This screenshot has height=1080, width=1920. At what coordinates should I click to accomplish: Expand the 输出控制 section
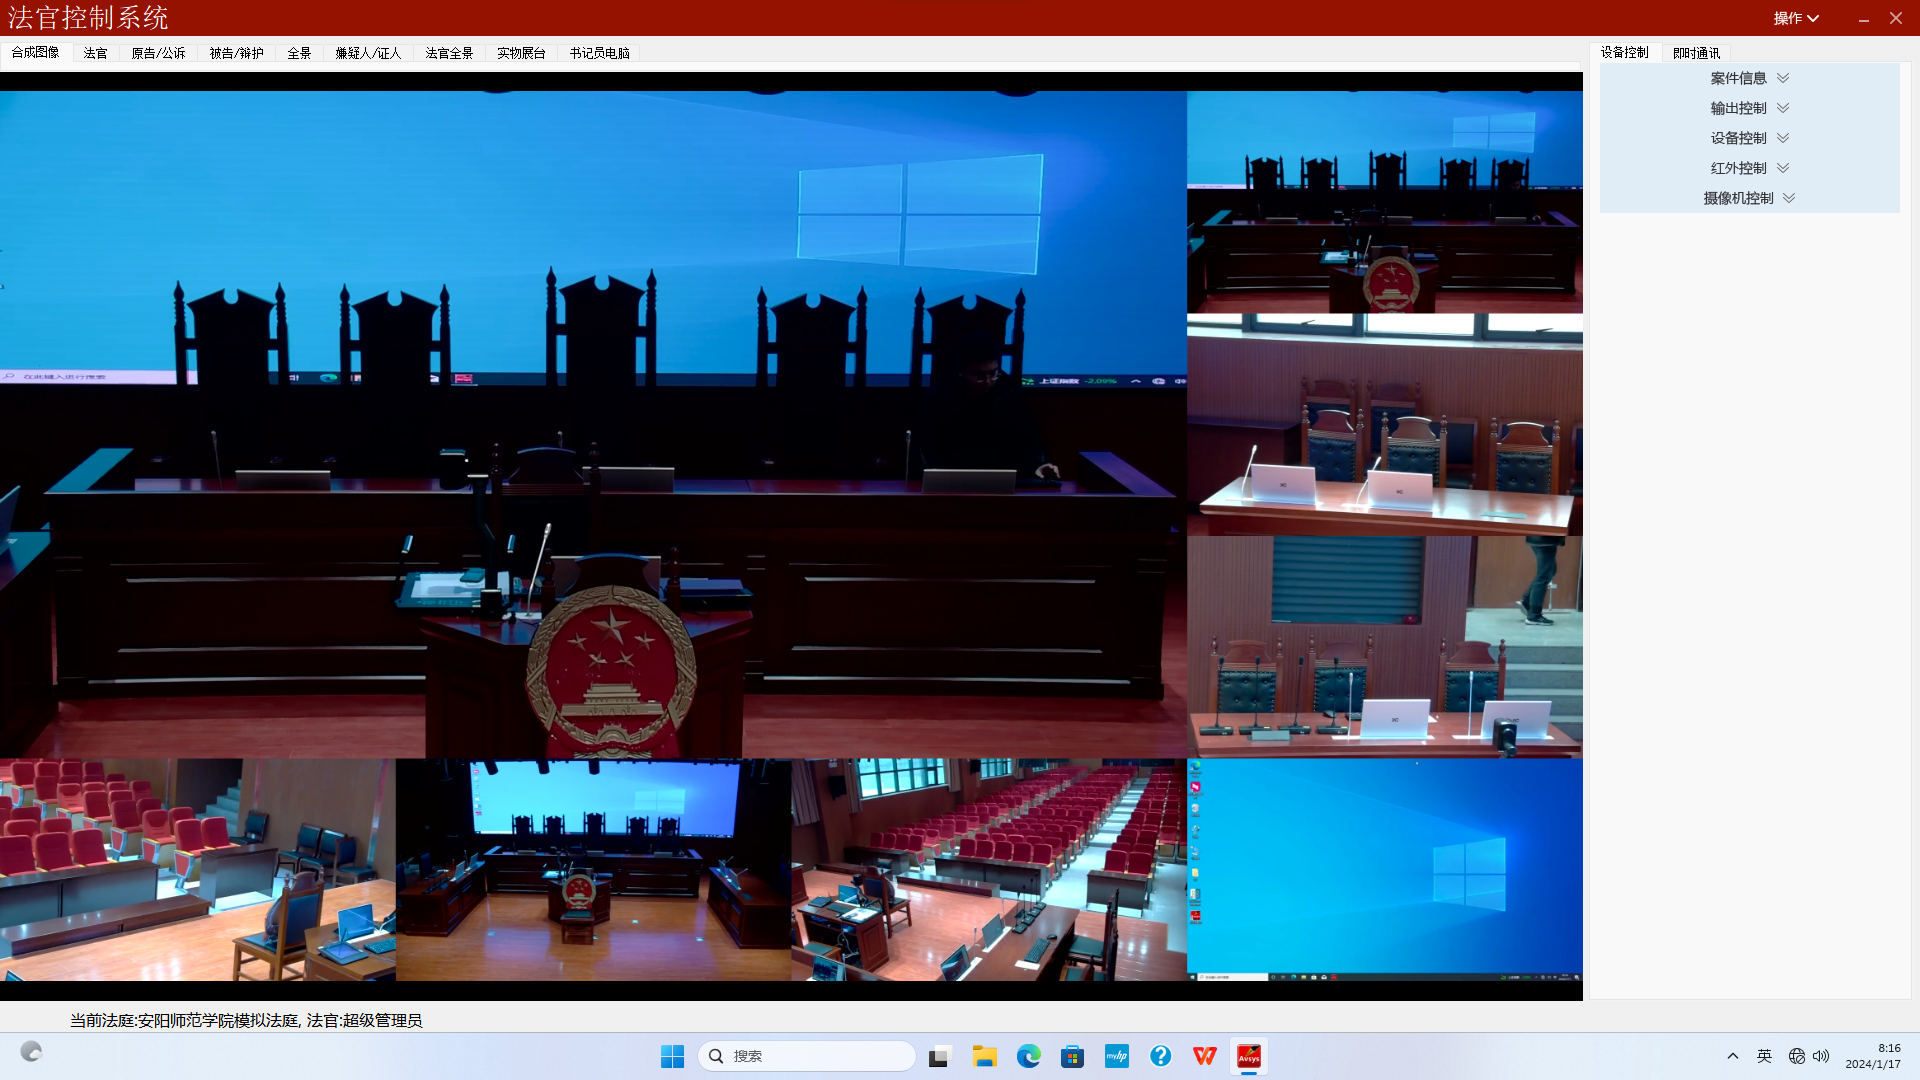pyautogui.click(x=1748, y=108)
